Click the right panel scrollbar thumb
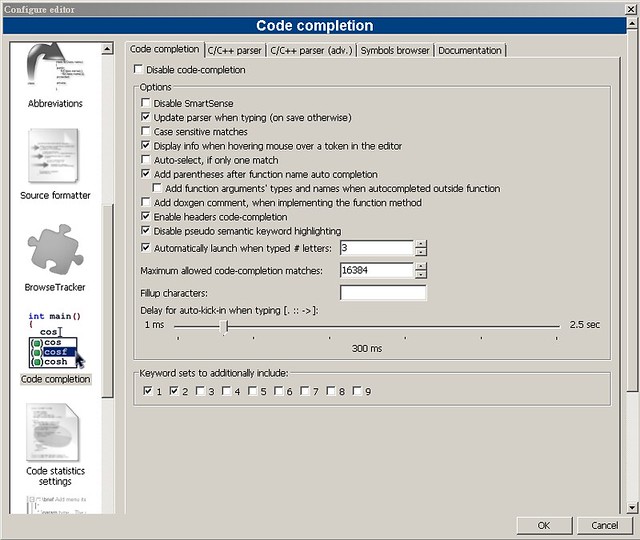Screen dimensions: 640x540 coord(631,210)
